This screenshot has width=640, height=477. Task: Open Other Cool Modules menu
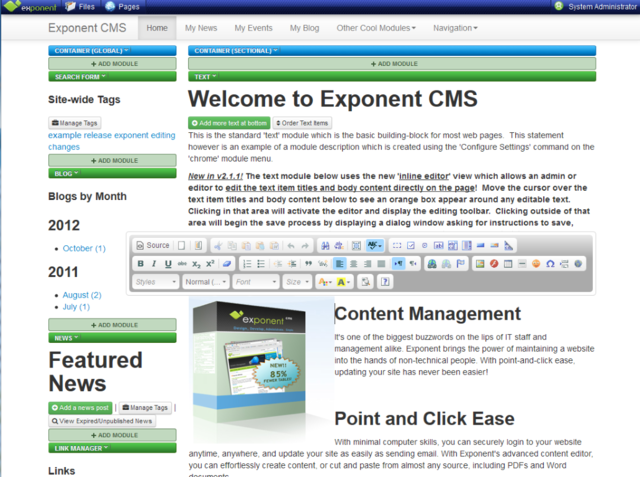(376, 28)
